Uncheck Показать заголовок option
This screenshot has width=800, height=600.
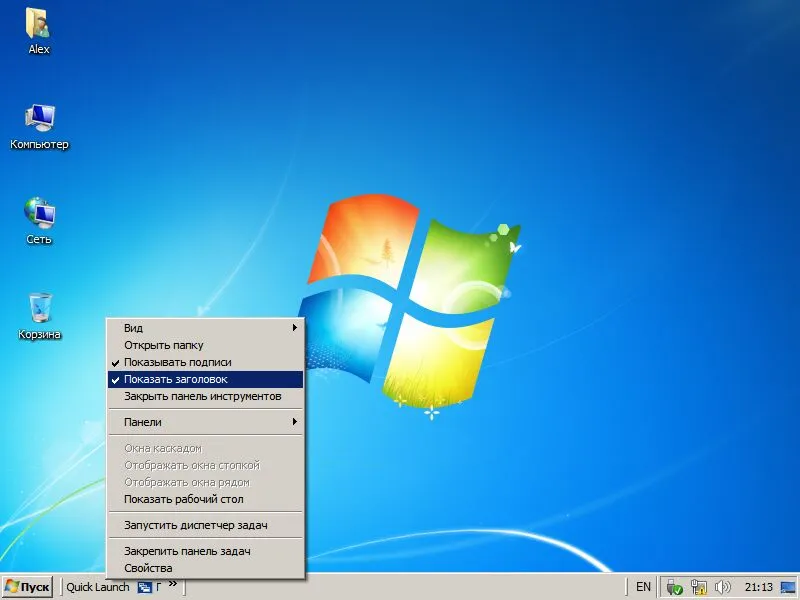(x=206, y=379)
